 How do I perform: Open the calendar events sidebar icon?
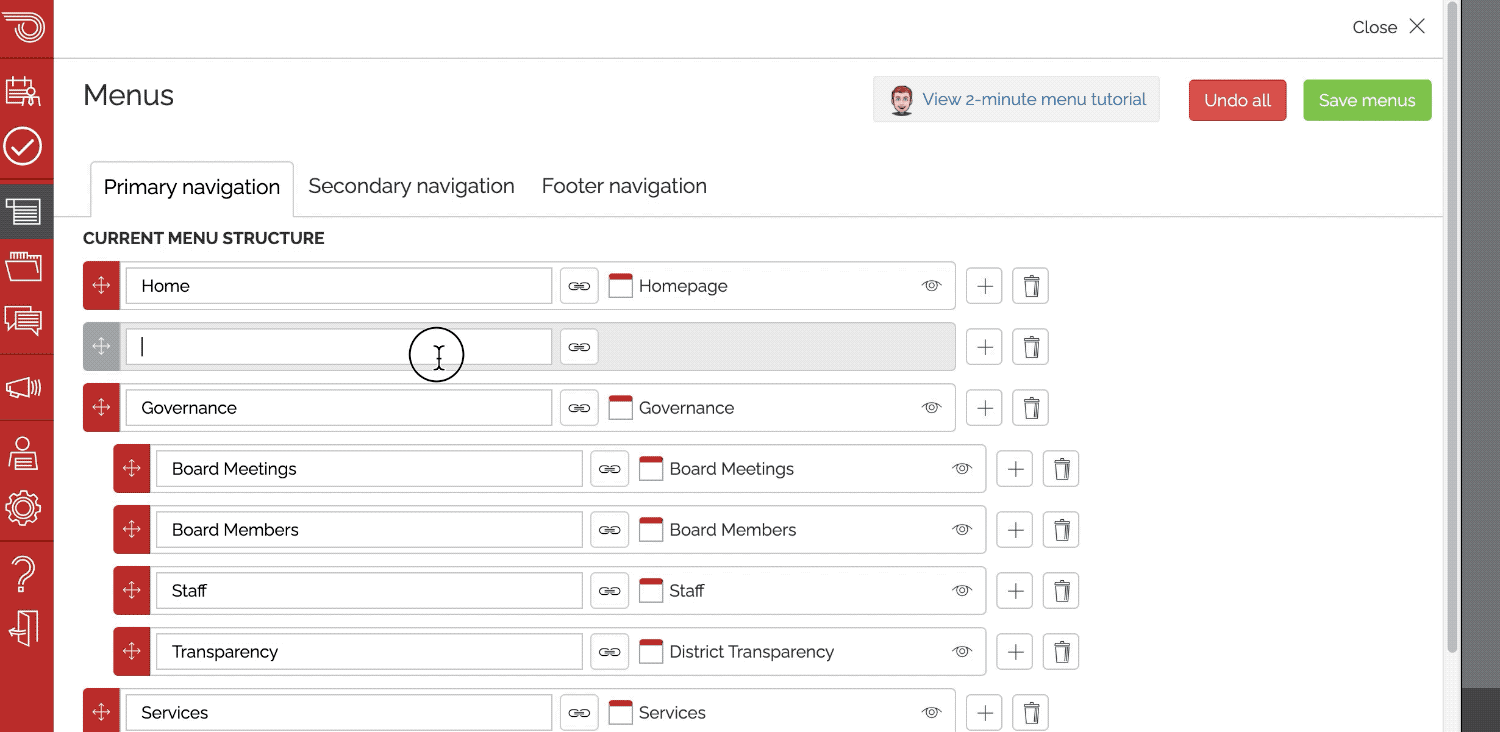coord(23,91)
